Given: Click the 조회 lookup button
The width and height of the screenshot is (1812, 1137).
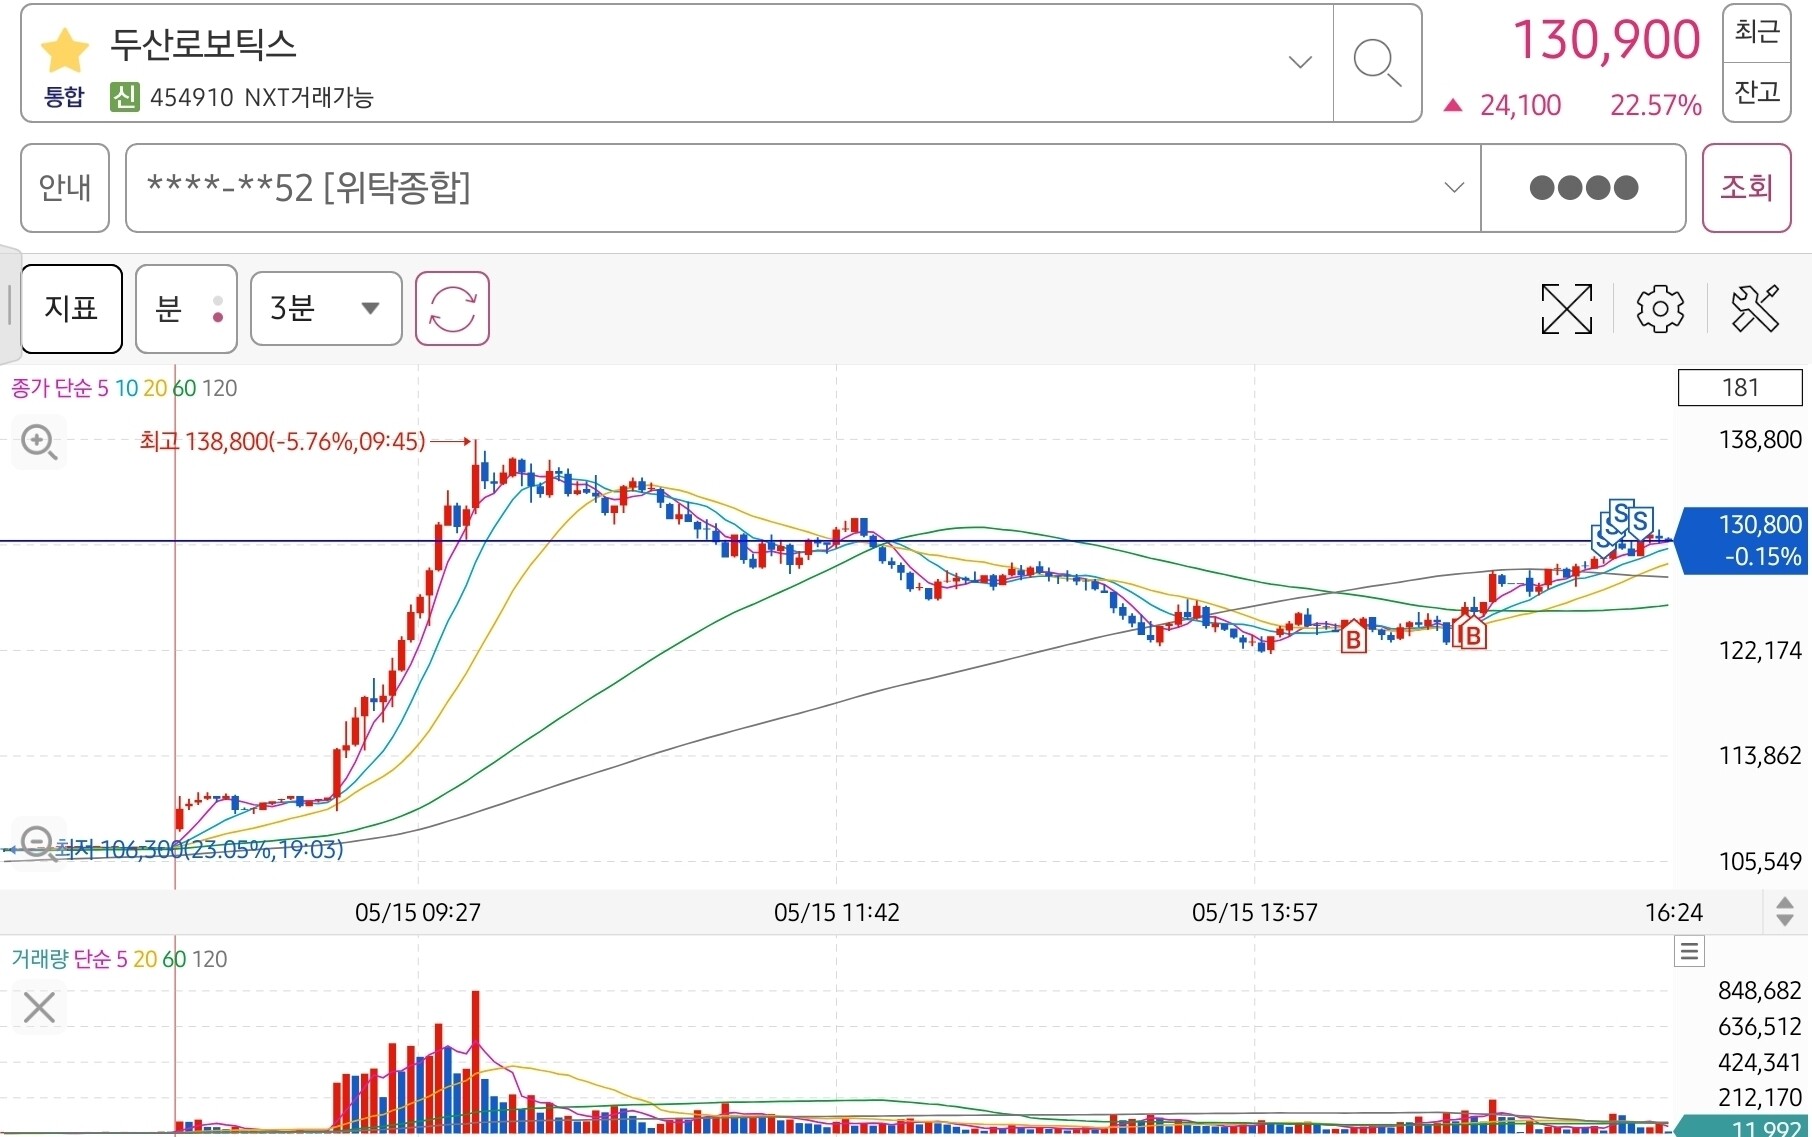Looking at the screenshot, I should (x=1746, y=187).
